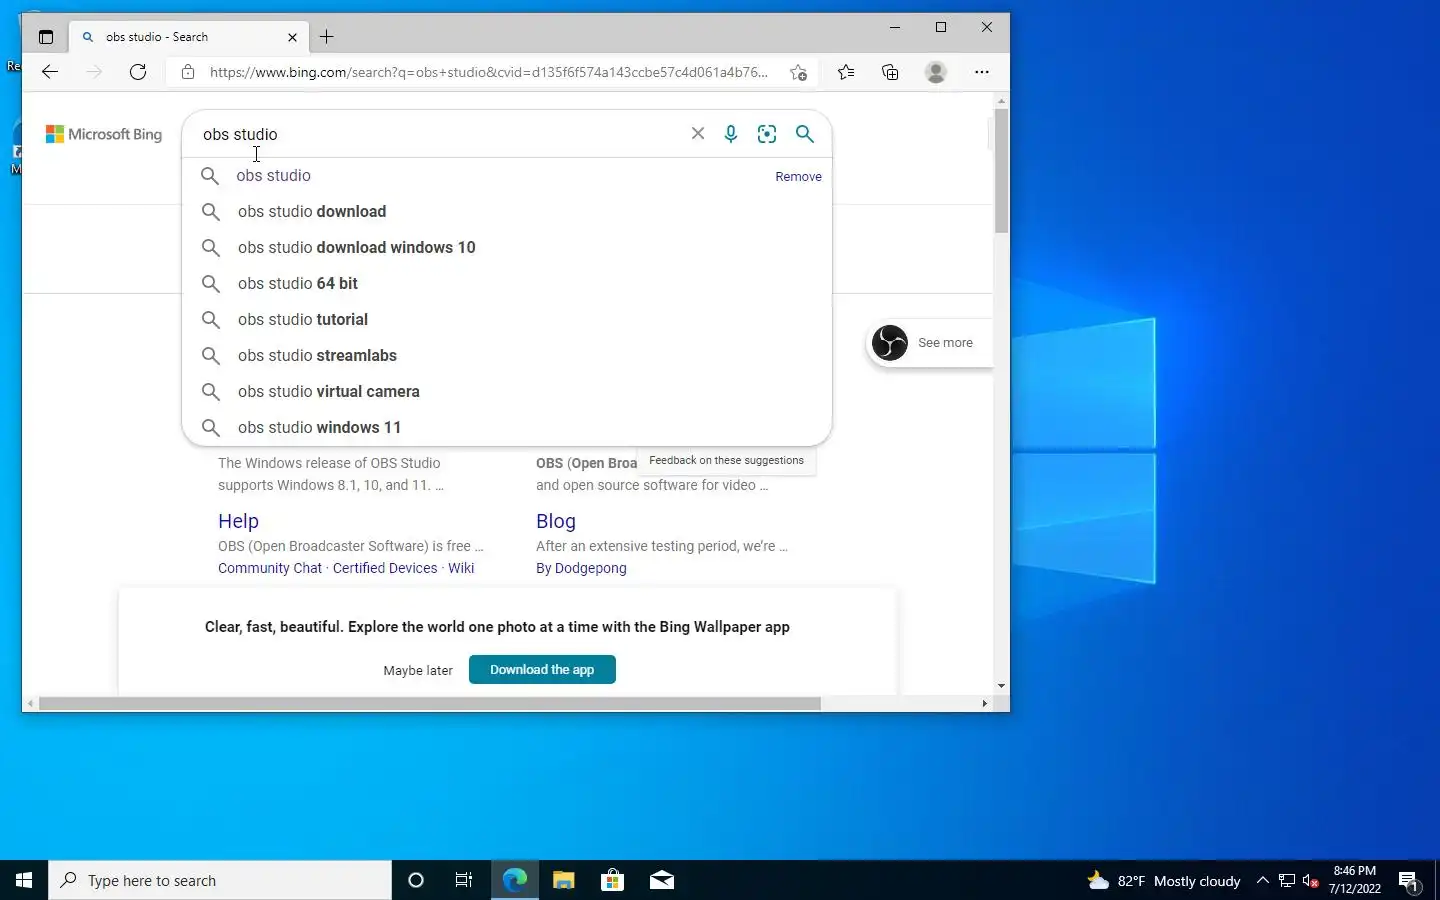Open a new browser tab
The height and width of the screenshot is (900, 1440).
tap(327, 37)
